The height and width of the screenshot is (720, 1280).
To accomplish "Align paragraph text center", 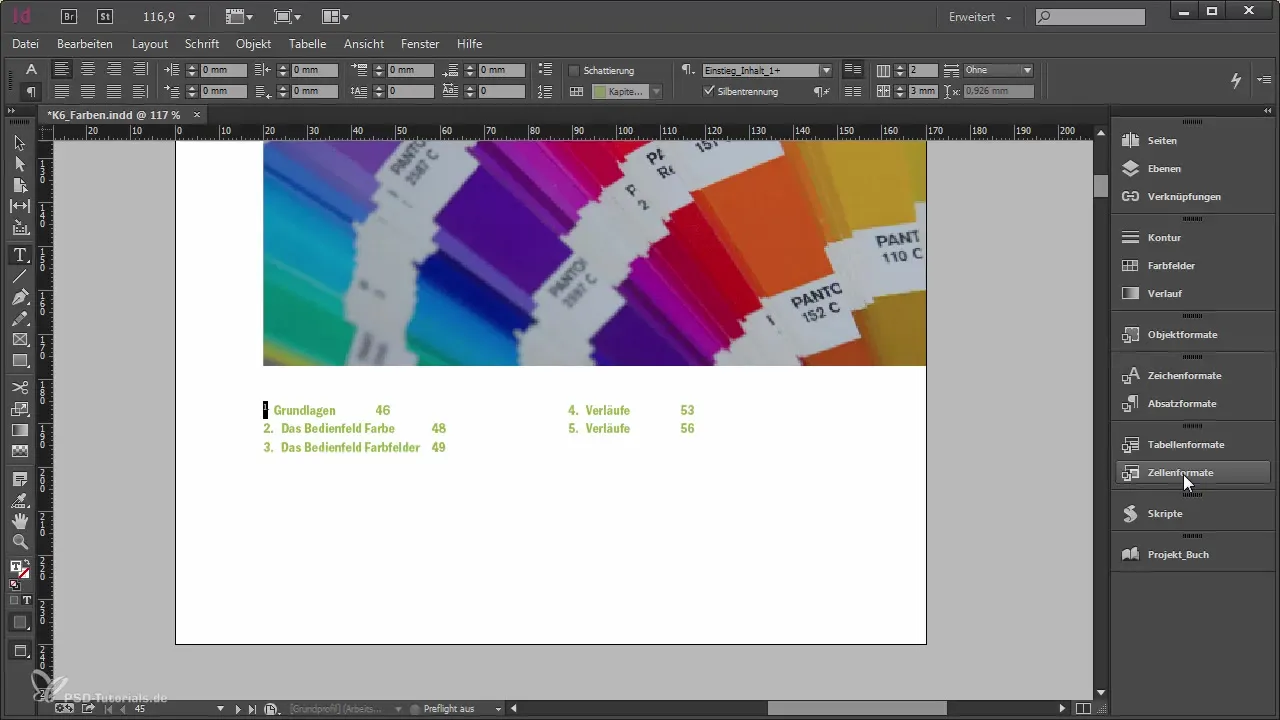I will pyautogui.click(x=88, y=69).
